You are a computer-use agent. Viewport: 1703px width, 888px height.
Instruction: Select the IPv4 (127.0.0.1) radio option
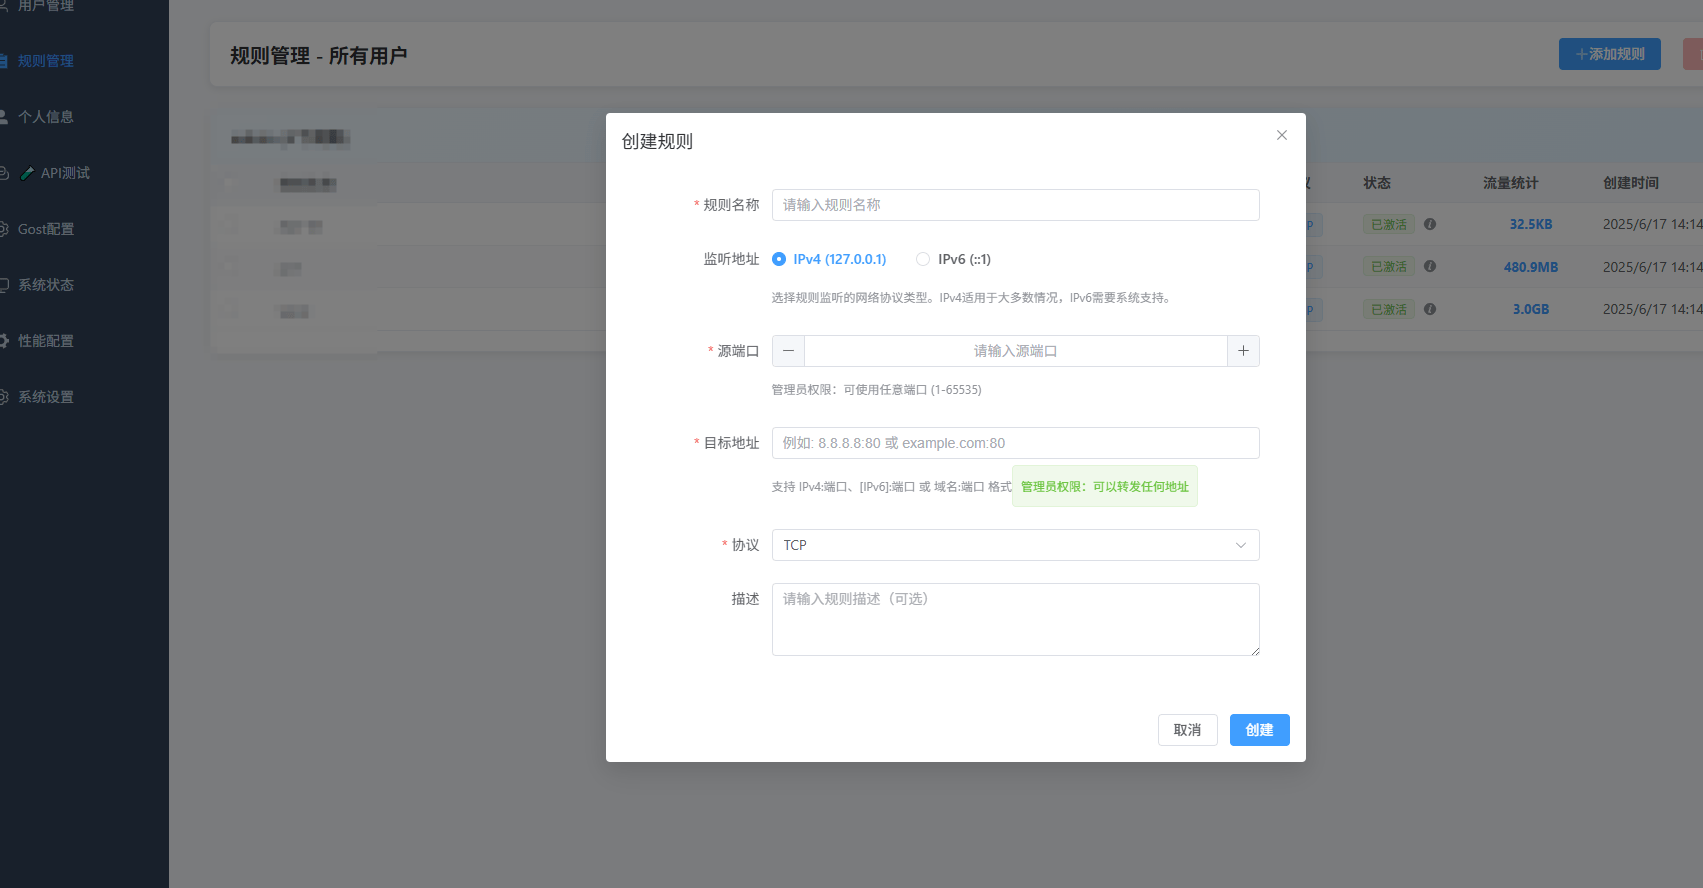(829, 259)
